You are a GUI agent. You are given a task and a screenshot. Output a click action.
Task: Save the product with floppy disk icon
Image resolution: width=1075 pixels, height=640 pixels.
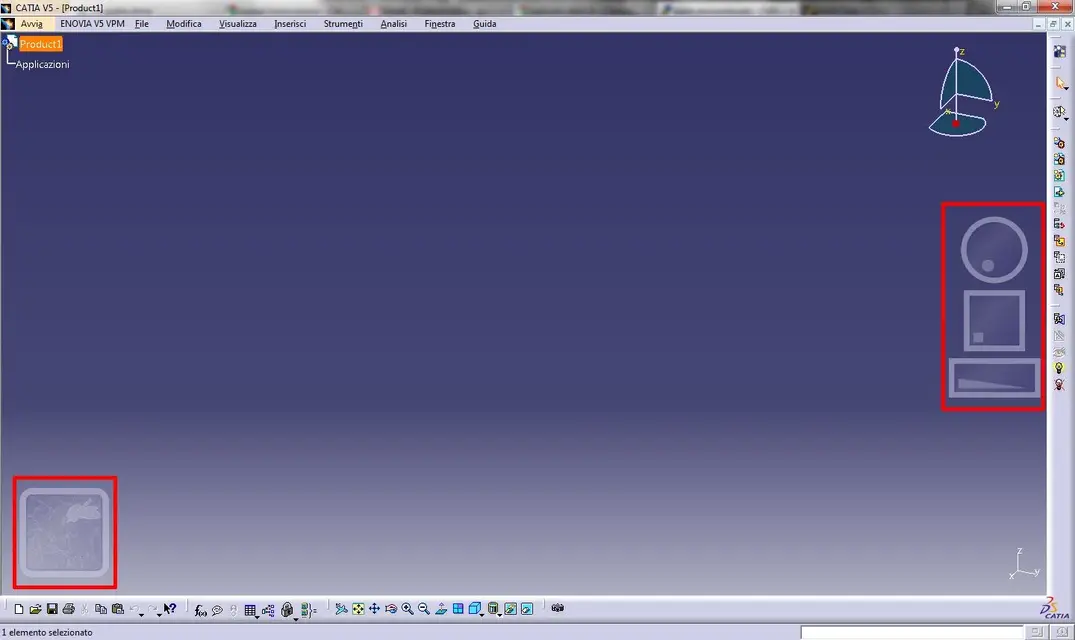tap(51, 608)
